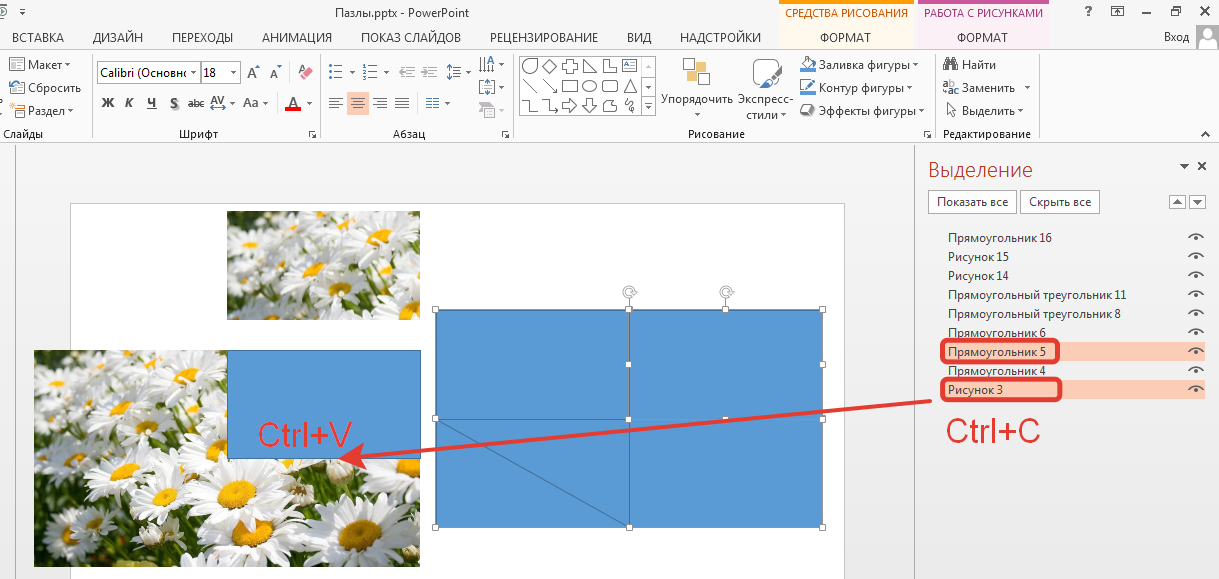Pick the right triangle shape in gallery

point(590,66)
